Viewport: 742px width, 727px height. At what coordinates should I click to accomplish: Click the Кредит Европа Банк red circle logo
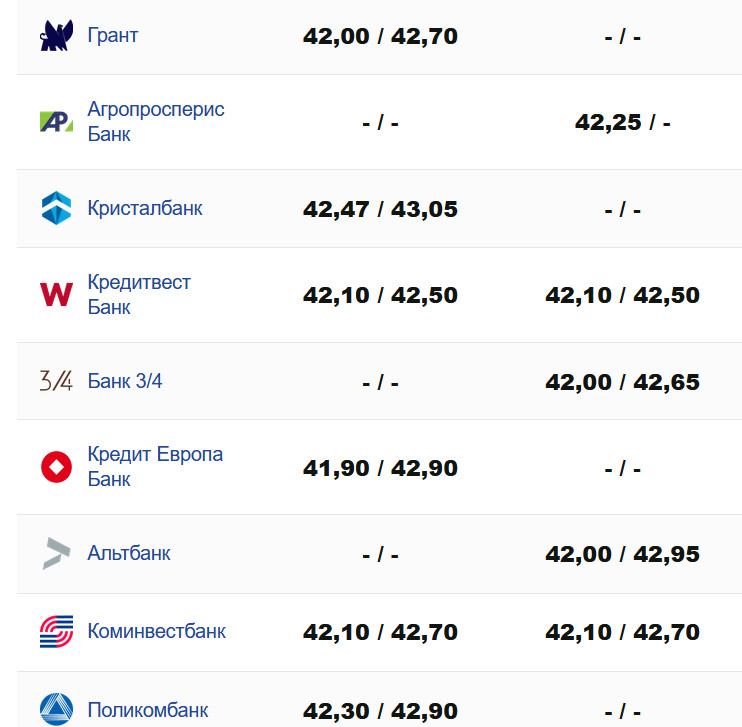56,467
